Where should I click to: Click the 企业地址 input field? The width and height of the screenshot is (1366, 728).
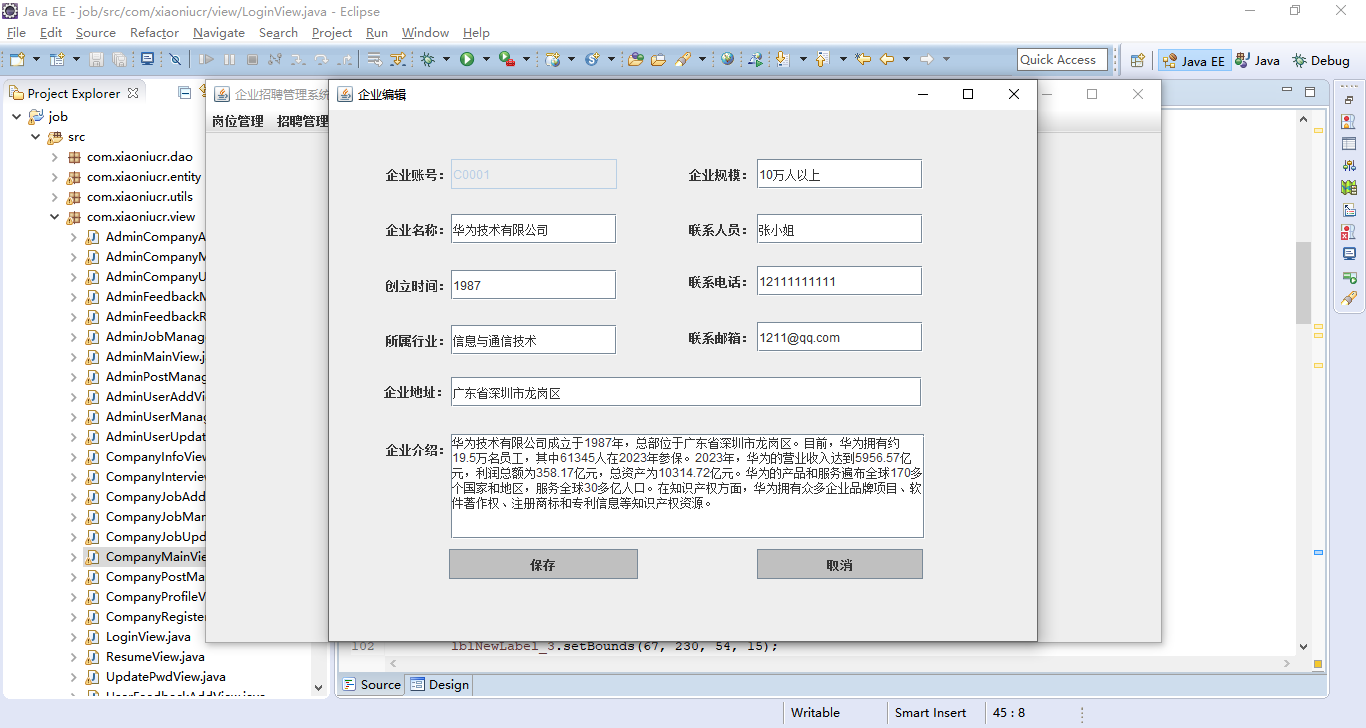[x=686, y=392]
